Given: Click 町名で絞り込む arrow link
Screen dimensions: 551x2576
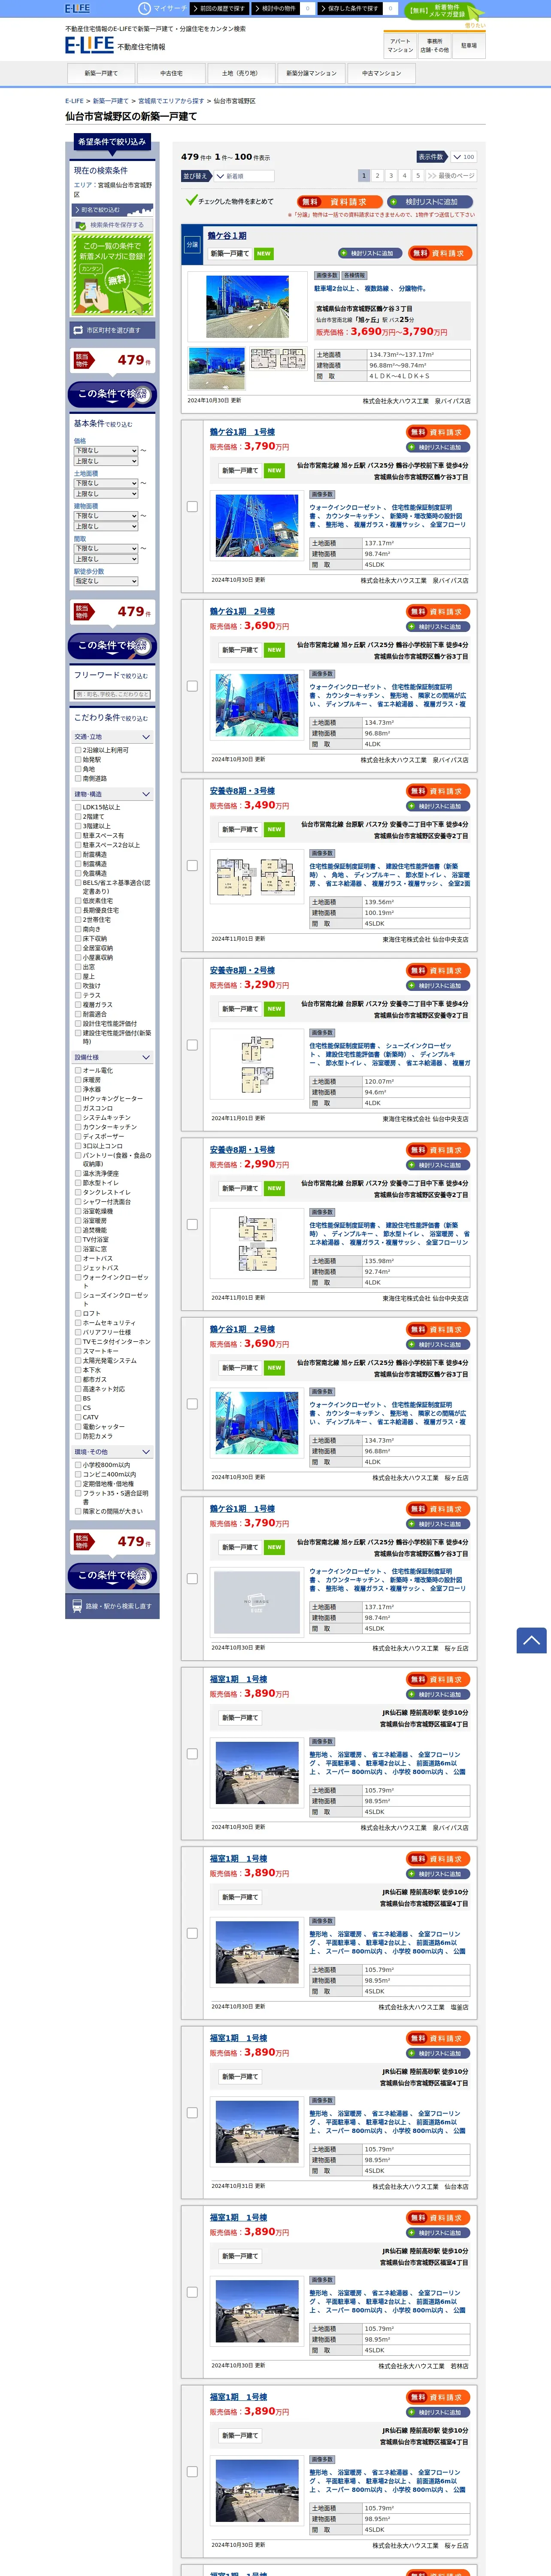Looking at the screenshot, I should (112, 210).
